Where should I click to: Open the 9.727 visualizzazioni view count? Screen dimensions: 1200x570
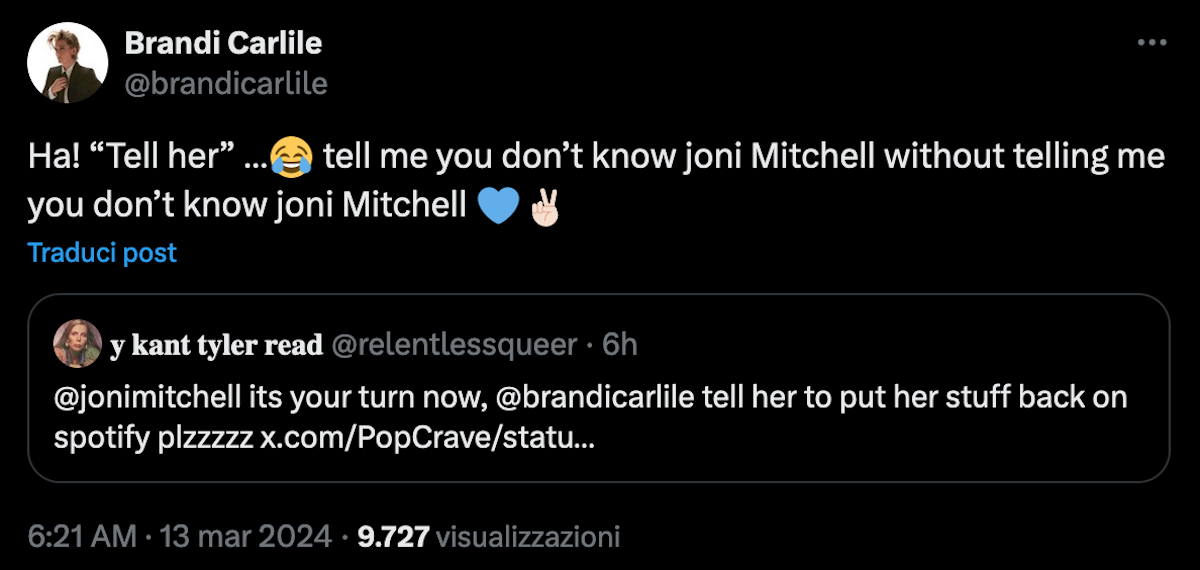(488, 537)
